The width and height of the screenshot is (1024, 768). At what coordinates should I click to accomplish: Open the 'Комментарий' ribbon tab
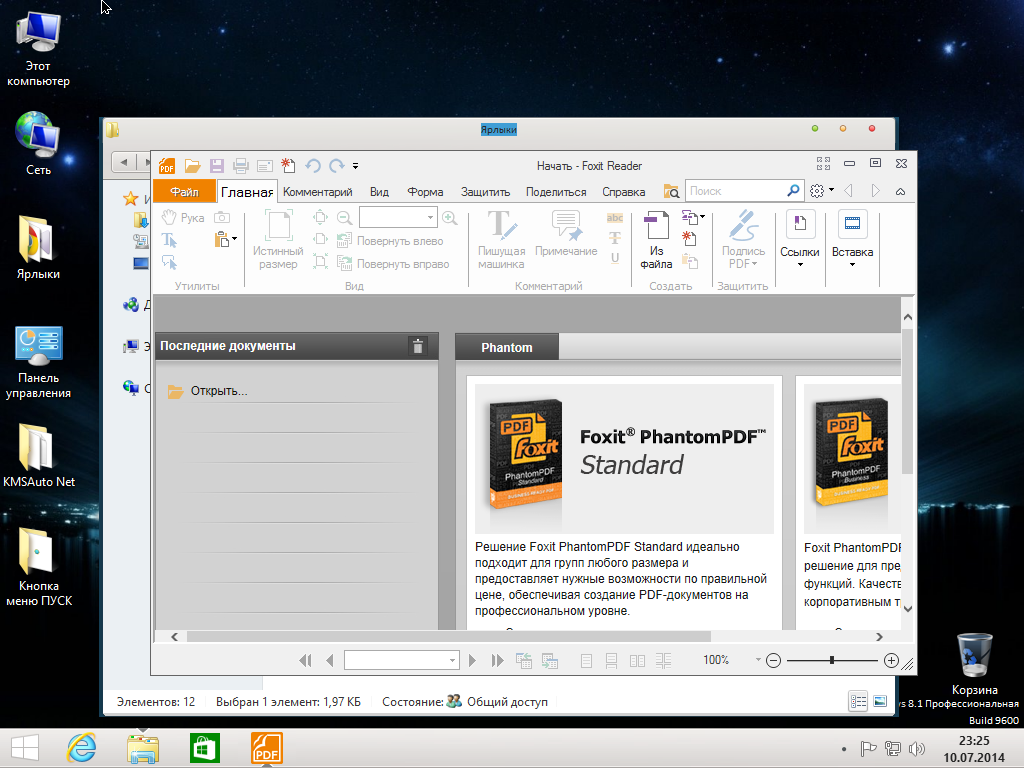(x=317, y=192)
